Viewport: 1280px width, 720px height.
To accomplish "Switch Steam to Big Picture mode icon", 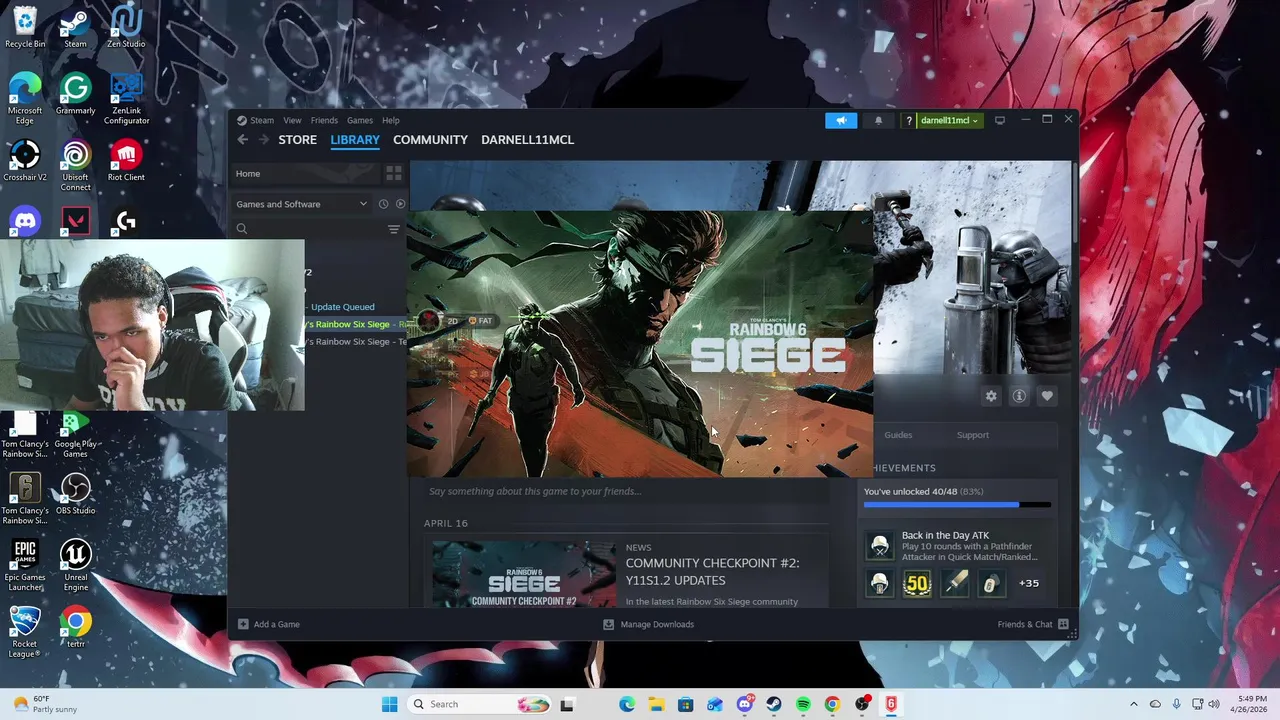I will pos(1000,120).
